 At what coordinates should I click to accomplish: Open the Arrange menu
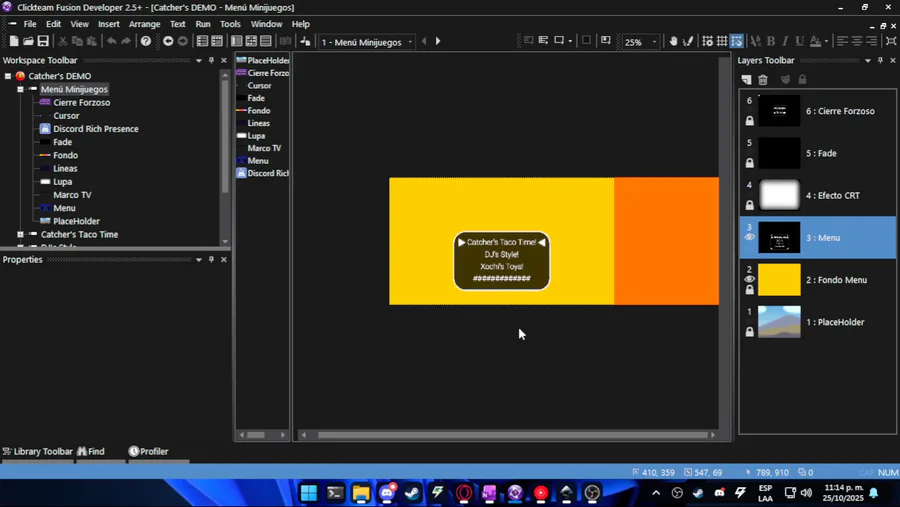pyautogui.click(x=145, y=24)
